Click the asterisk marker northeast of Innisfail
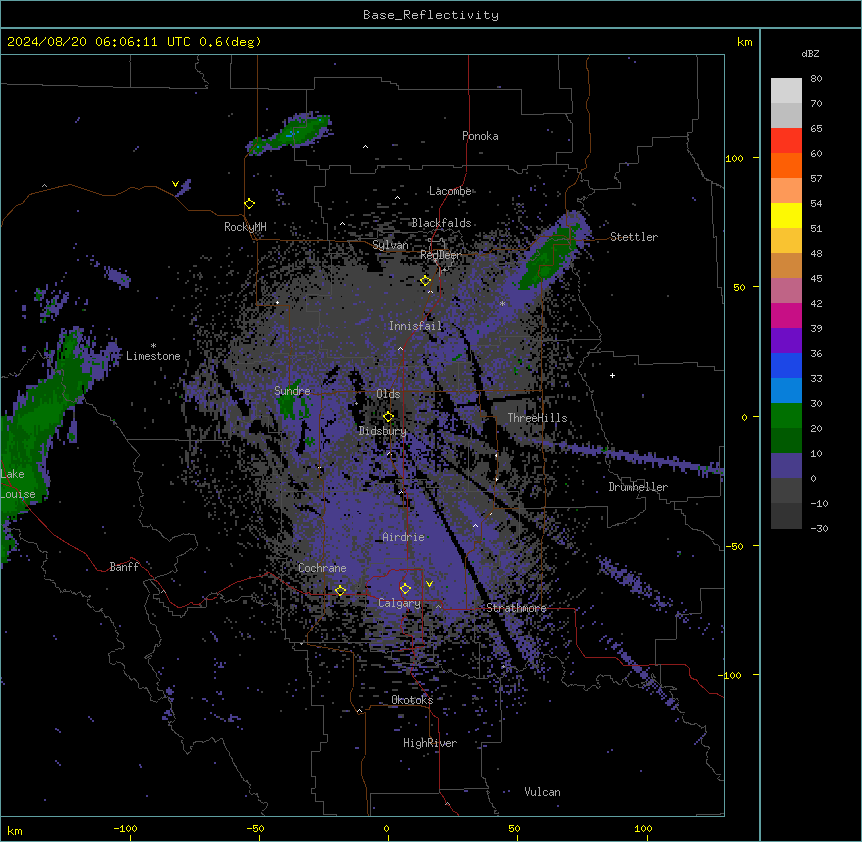 click(x=502, y=303)
